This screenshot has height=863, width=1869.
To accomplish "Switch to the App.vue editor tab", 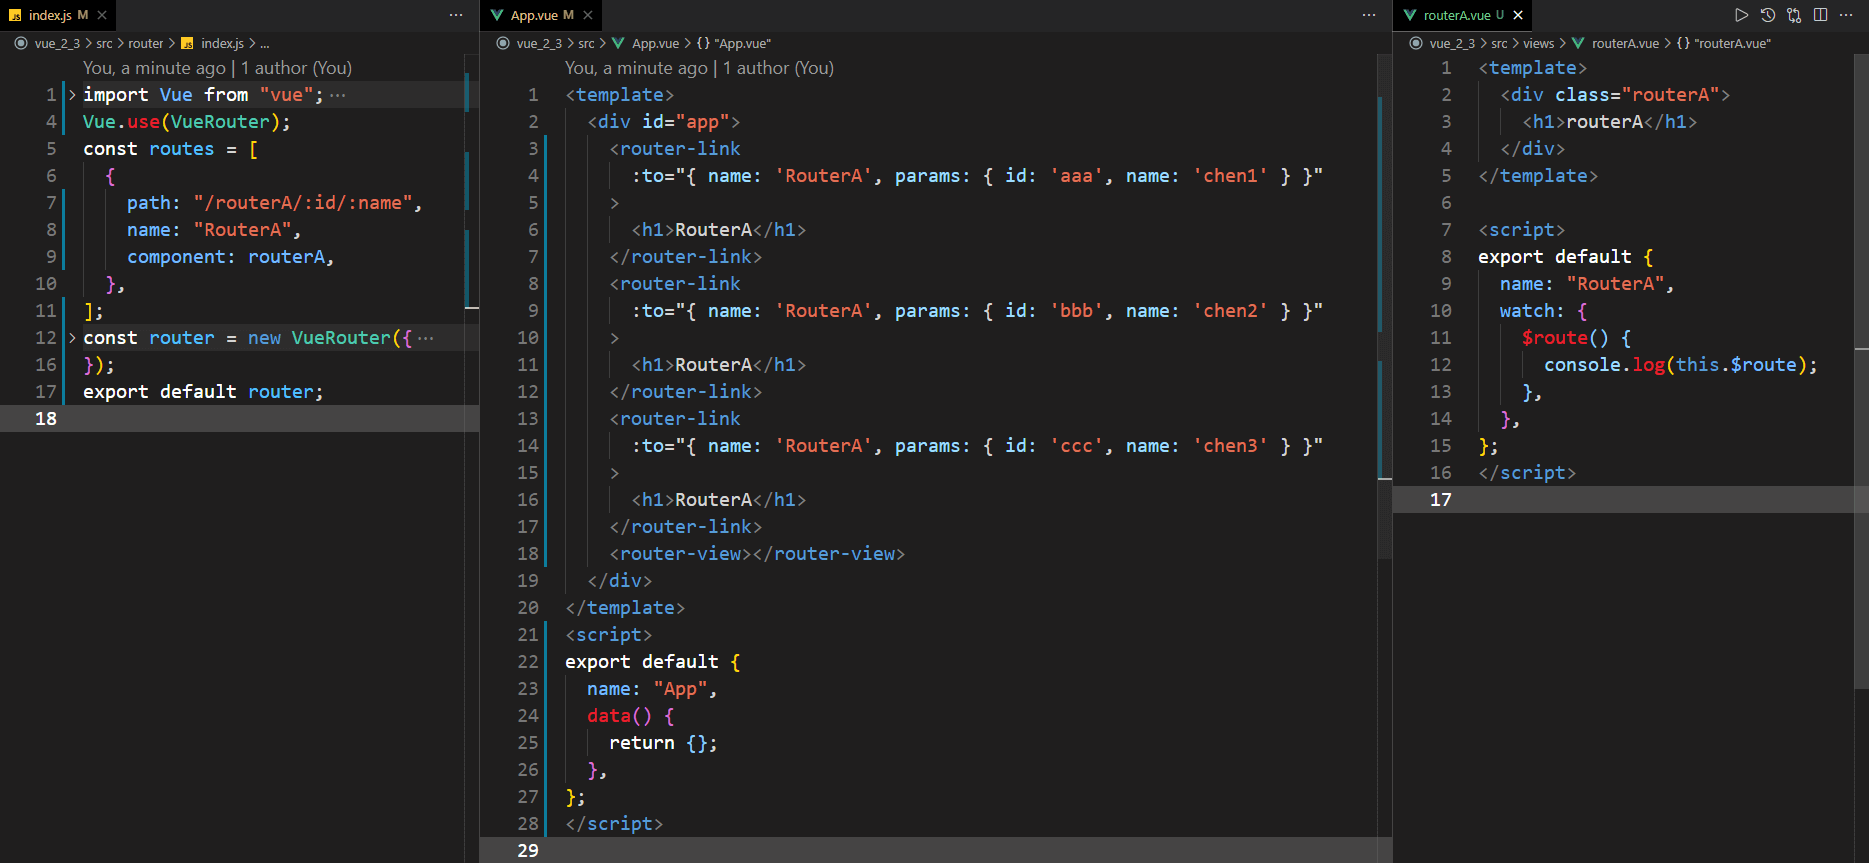I will pyautogui.click(x=541, y=15).
